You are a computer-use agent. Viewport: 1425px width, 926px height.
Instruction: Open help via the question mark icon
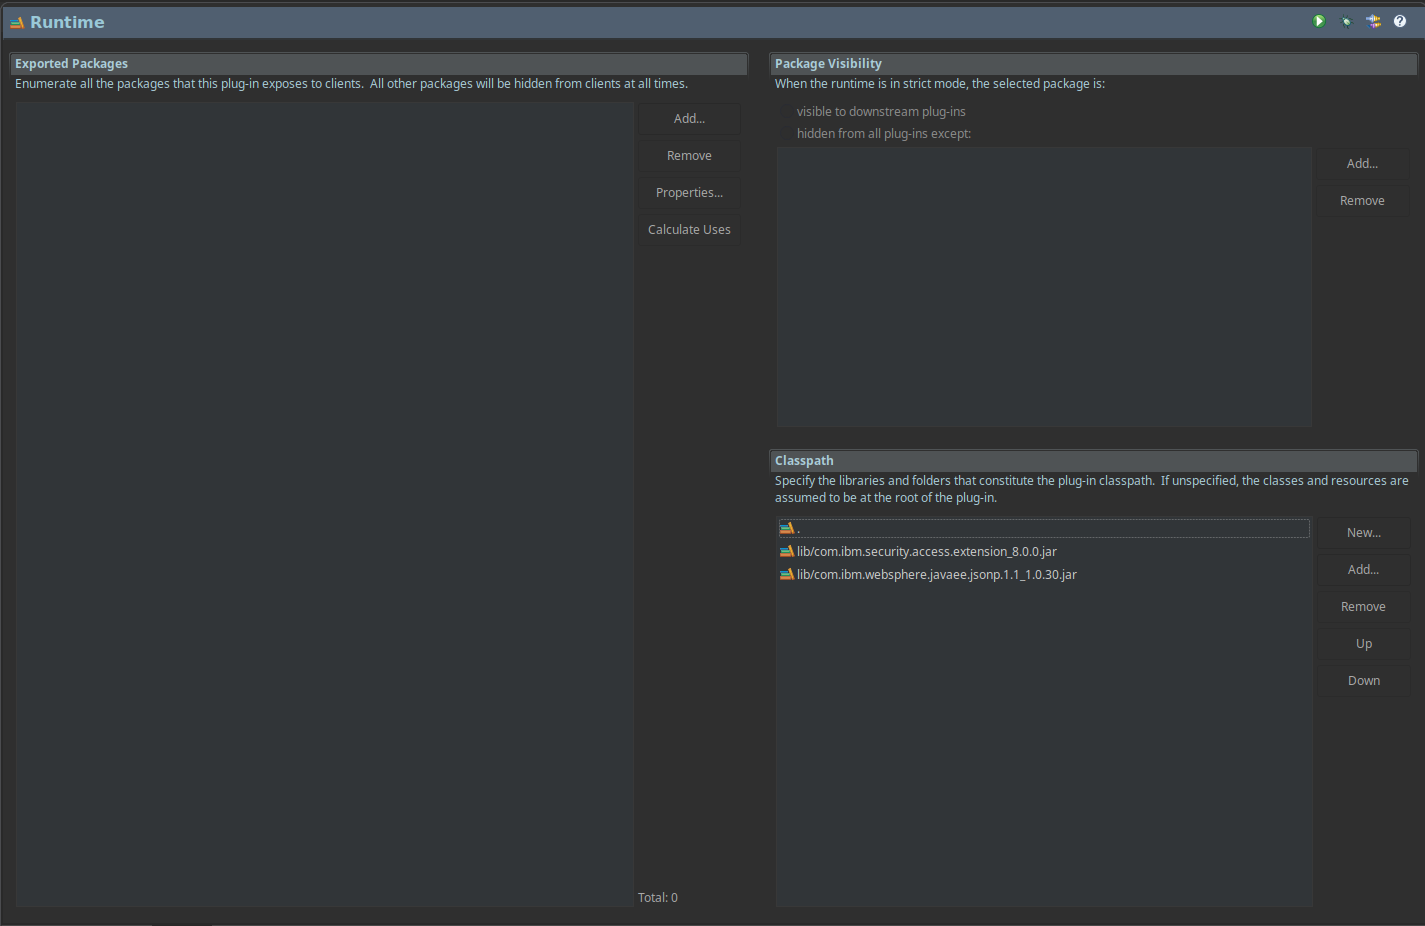(x=1400, y=21)
